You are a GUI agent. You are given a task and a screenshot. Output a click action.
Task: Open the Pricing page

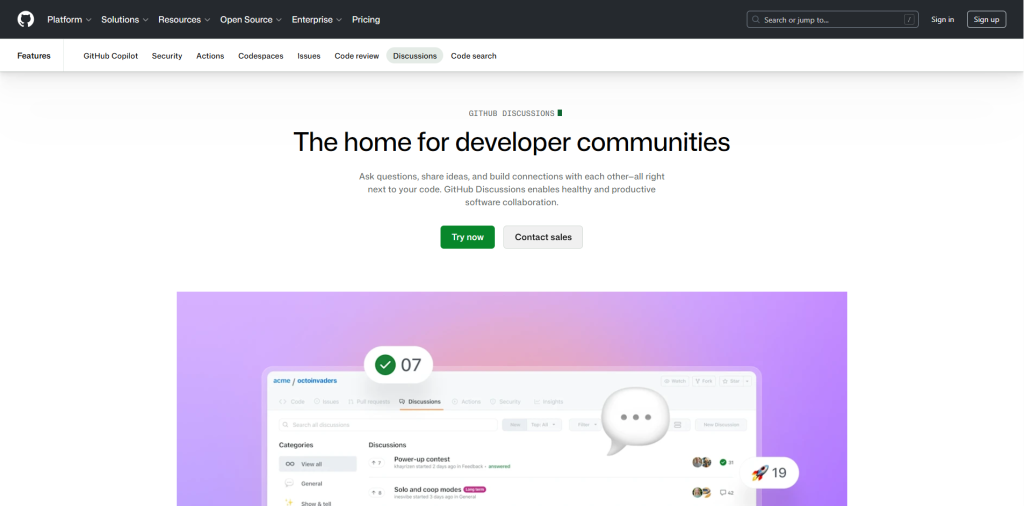[366, 20]
